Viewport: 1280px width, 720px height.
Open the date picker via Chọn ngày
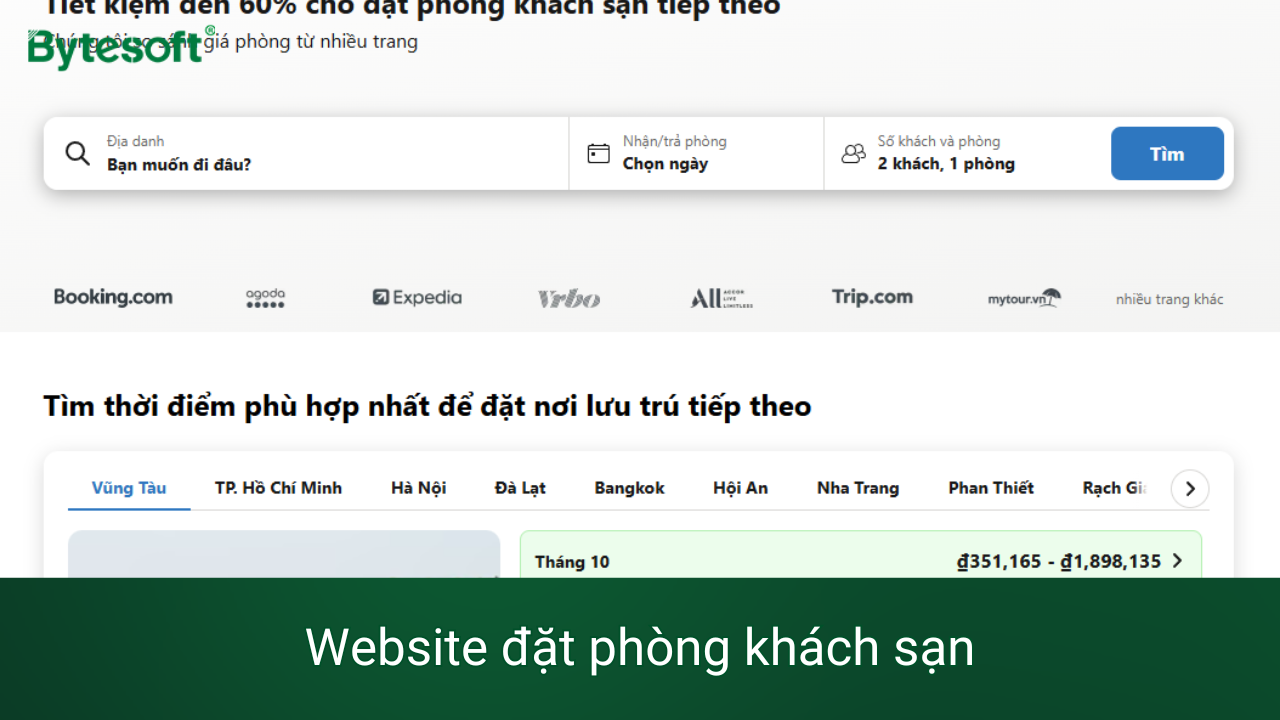[665, 163]
